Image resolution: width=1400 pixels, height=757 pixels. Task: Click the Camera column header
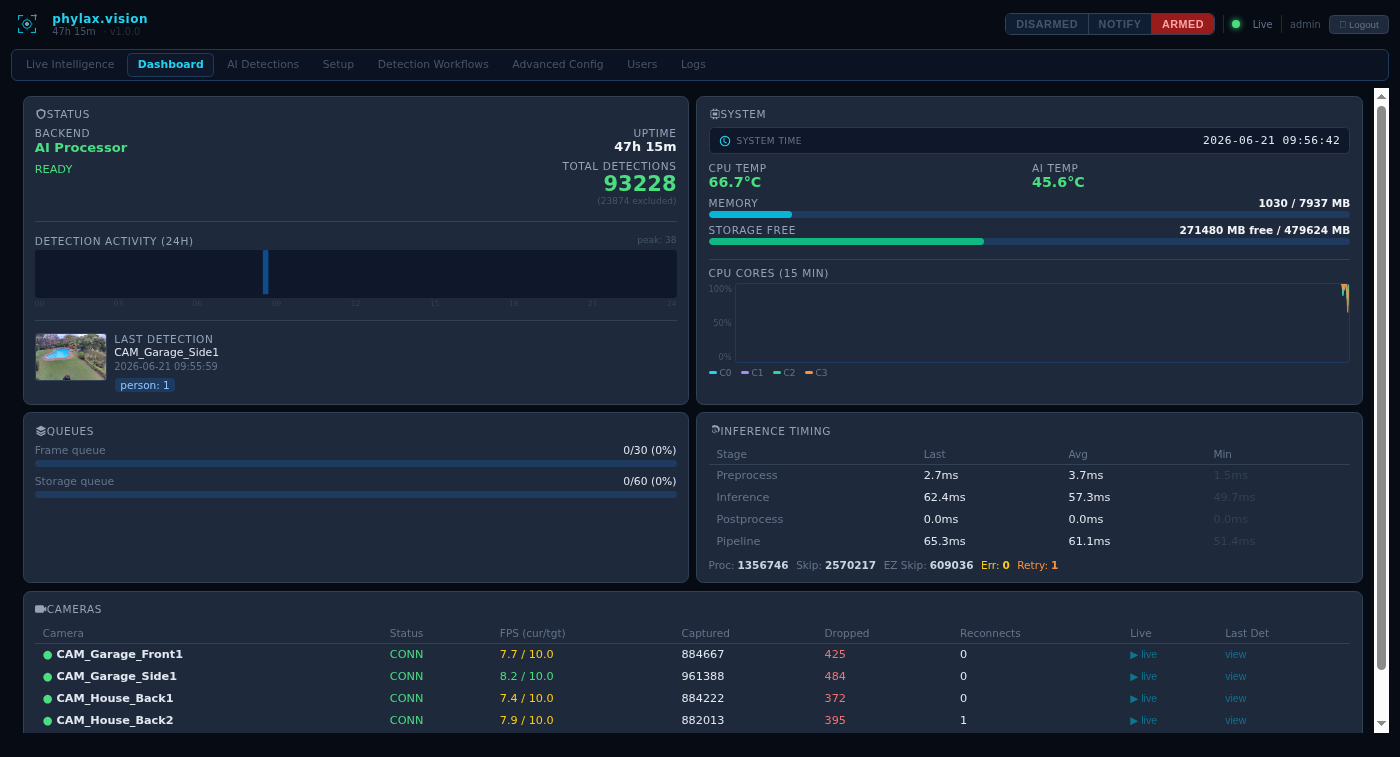coord(63,633)
